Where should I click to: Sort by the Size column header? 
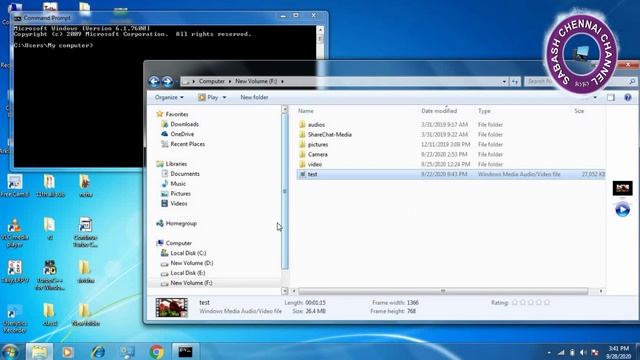[579, 111]
